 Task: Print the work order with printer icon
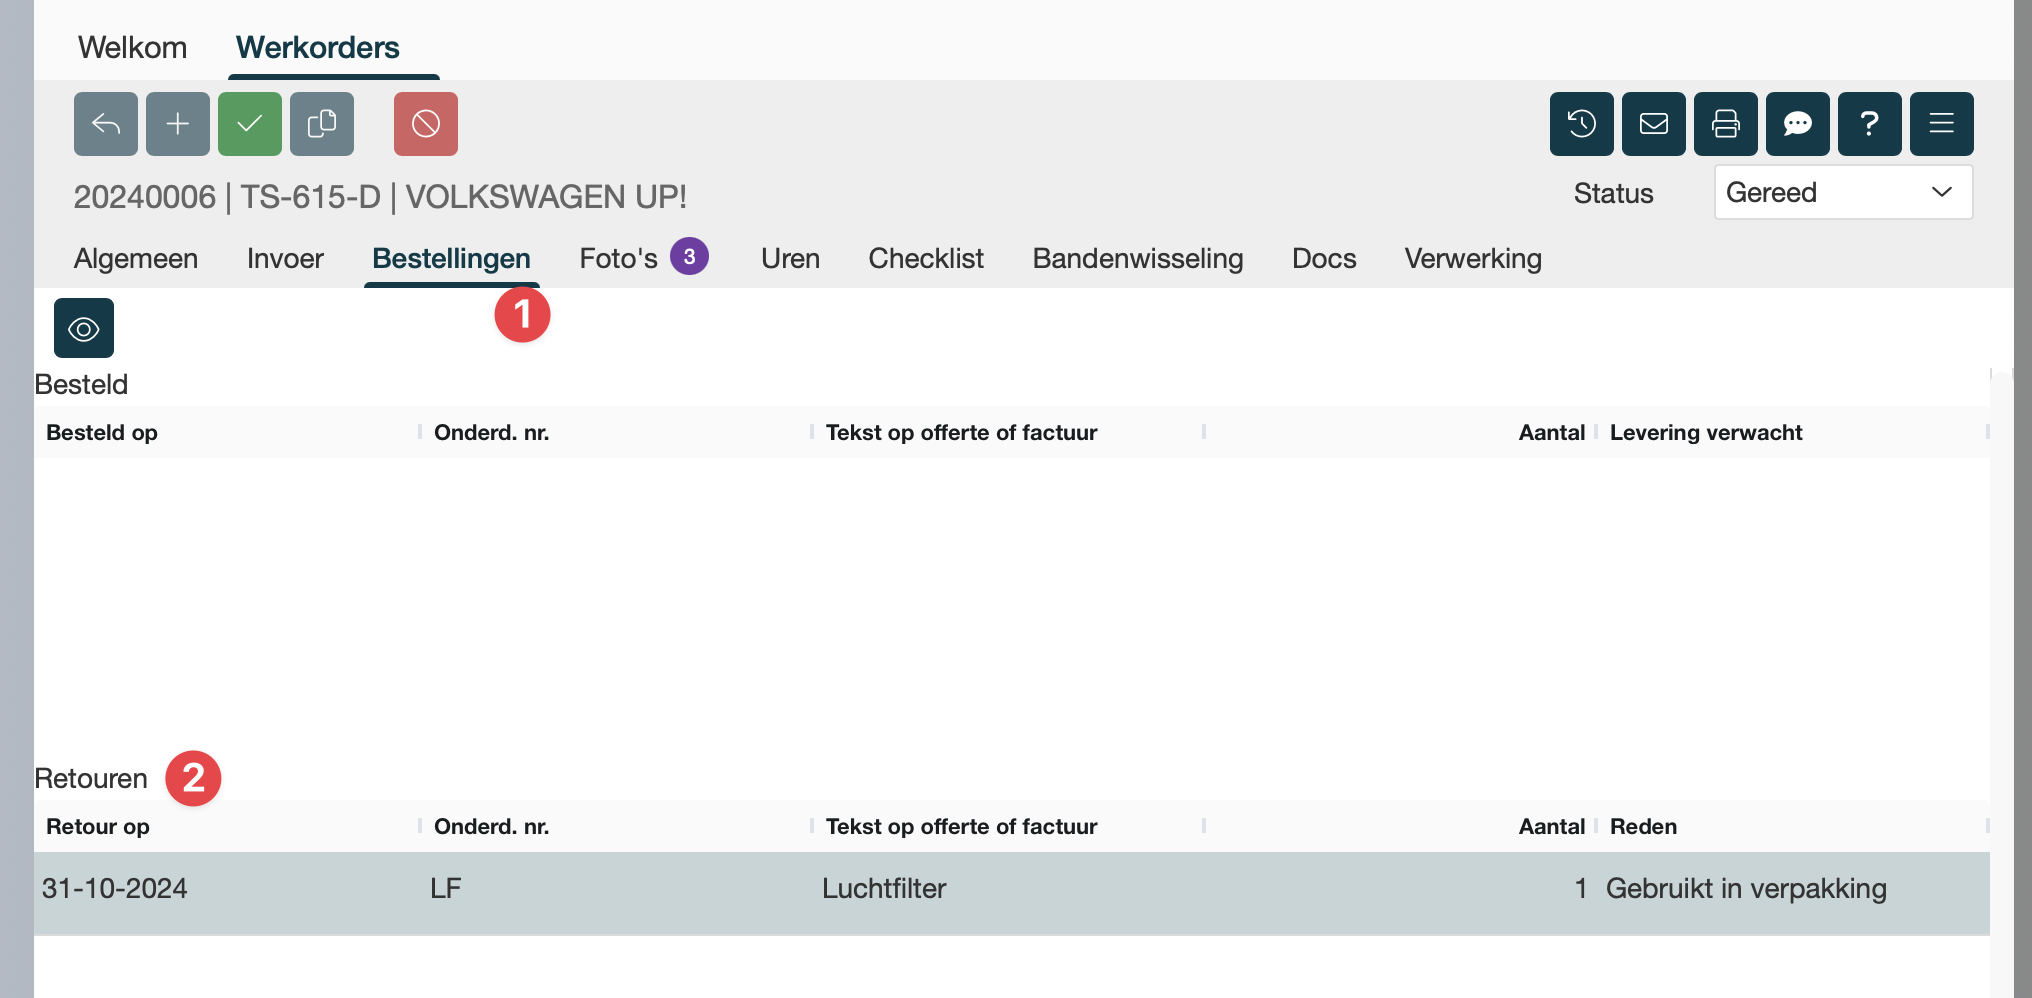(1726, 124)
